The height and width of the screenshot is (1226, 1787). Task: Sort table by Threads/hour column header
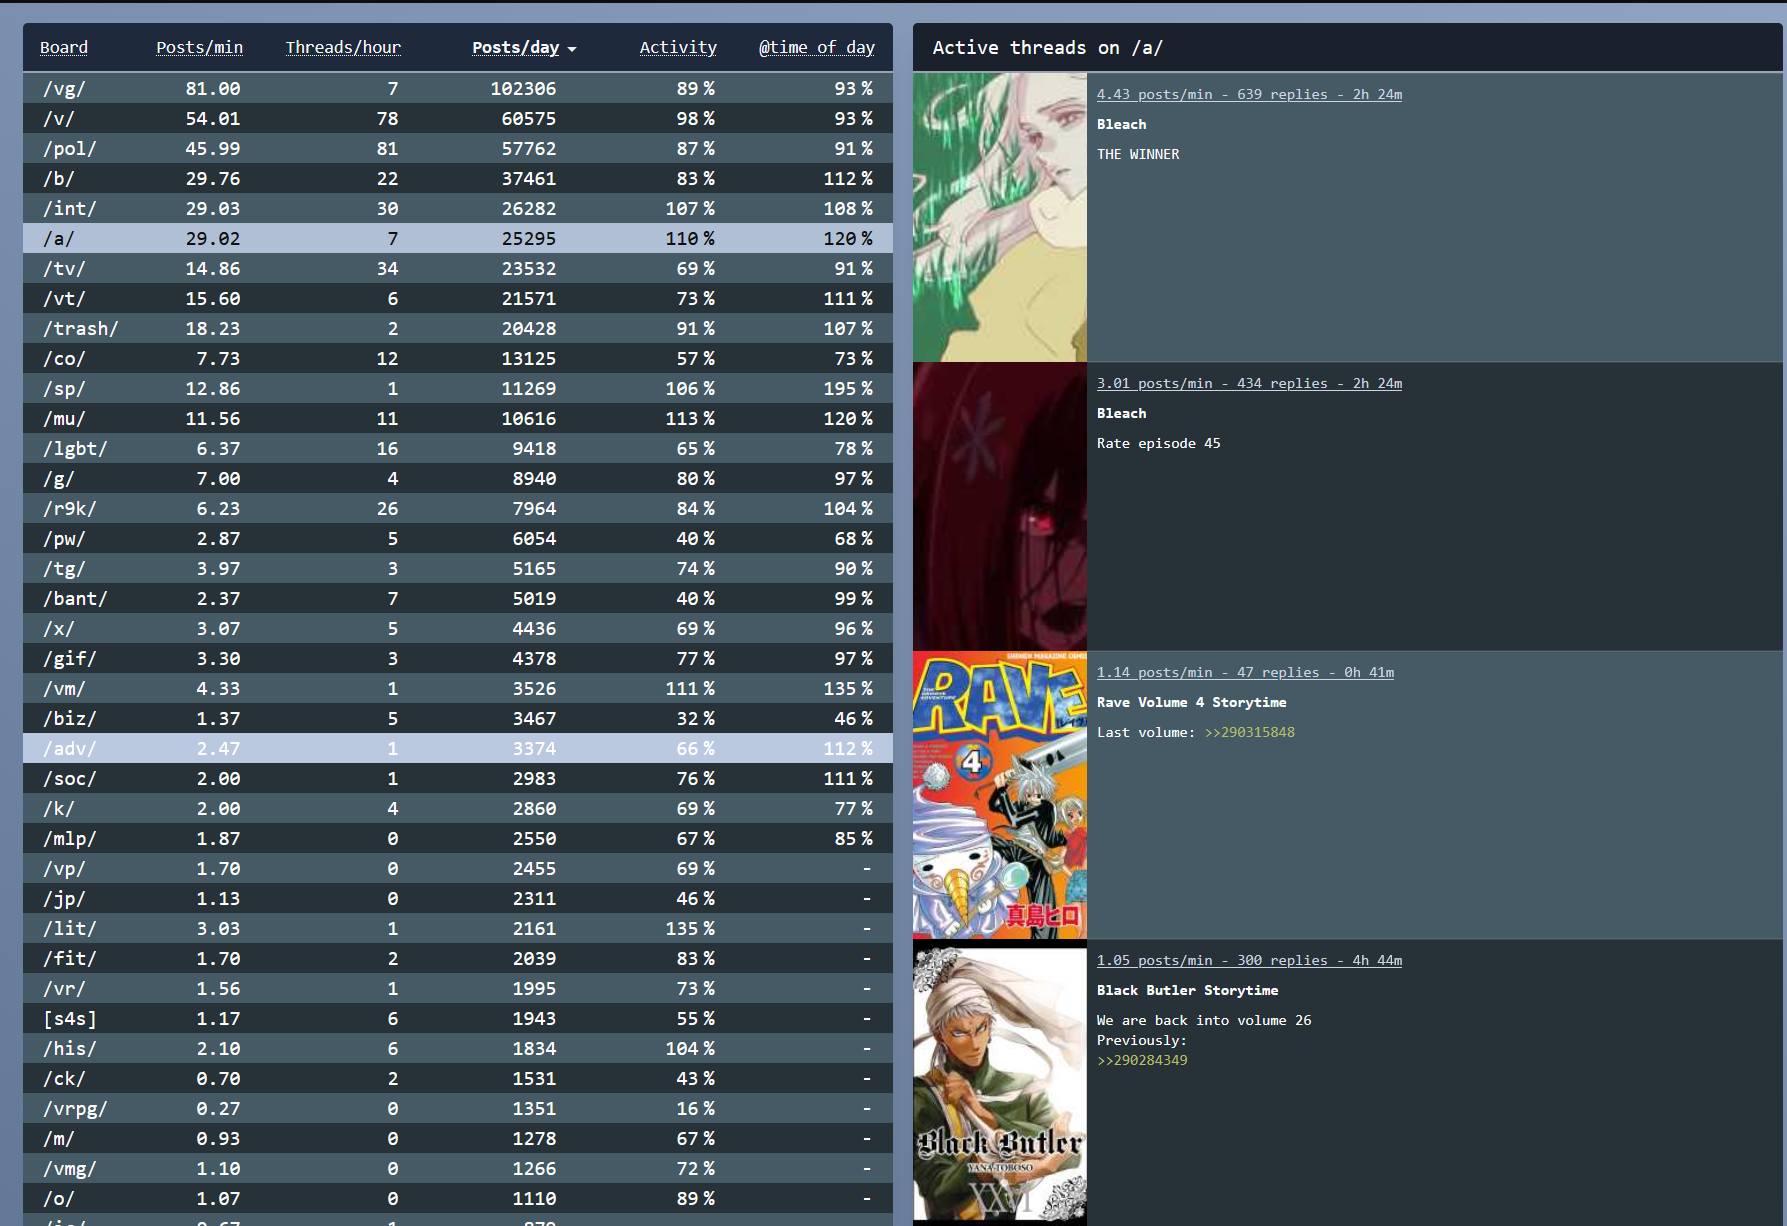(x=343, y=47)
